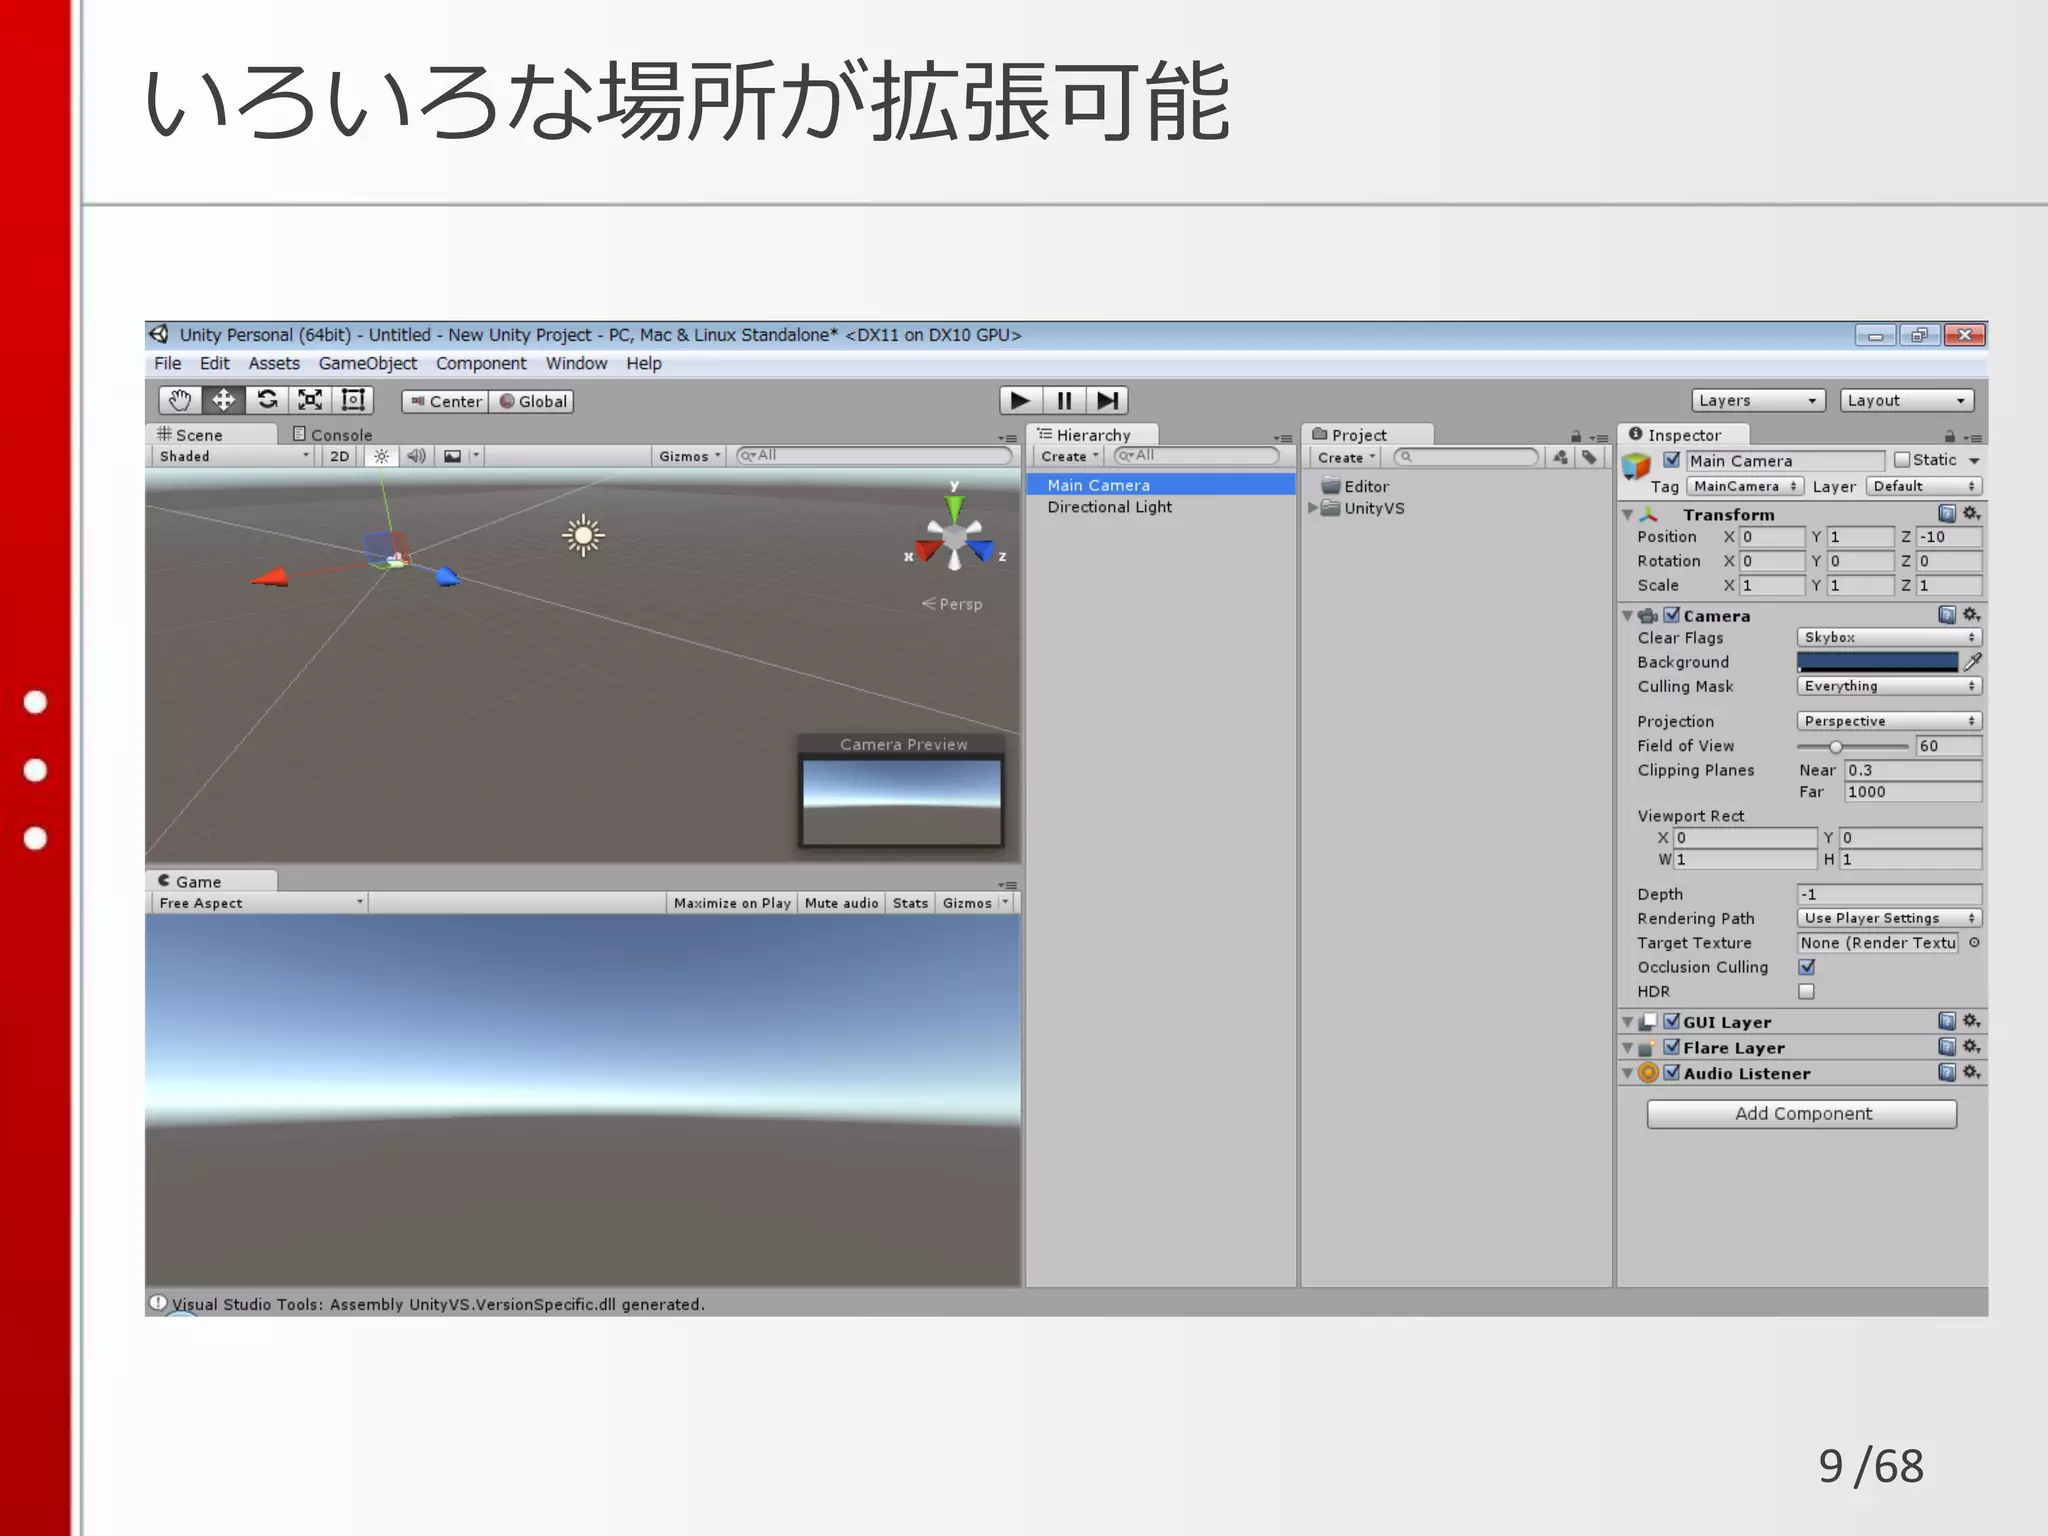Viewport: 2048px width, 1536px height.
Task: Toggle scene lighting sun icon
Action: pyautogui.click(x=381, y=456)
